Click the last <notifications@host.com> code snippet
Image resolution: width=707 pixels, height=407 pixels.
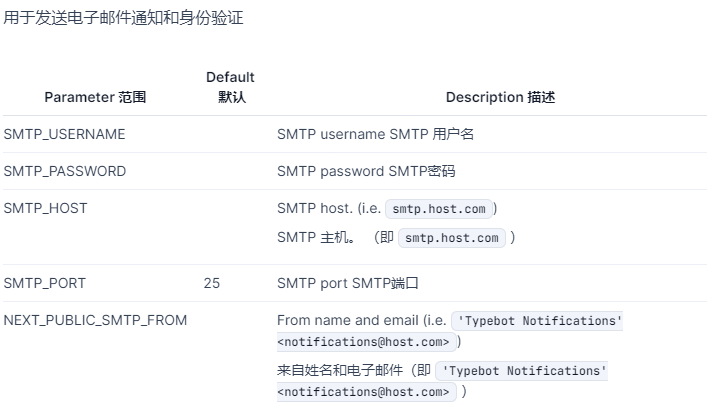(363, 392)
